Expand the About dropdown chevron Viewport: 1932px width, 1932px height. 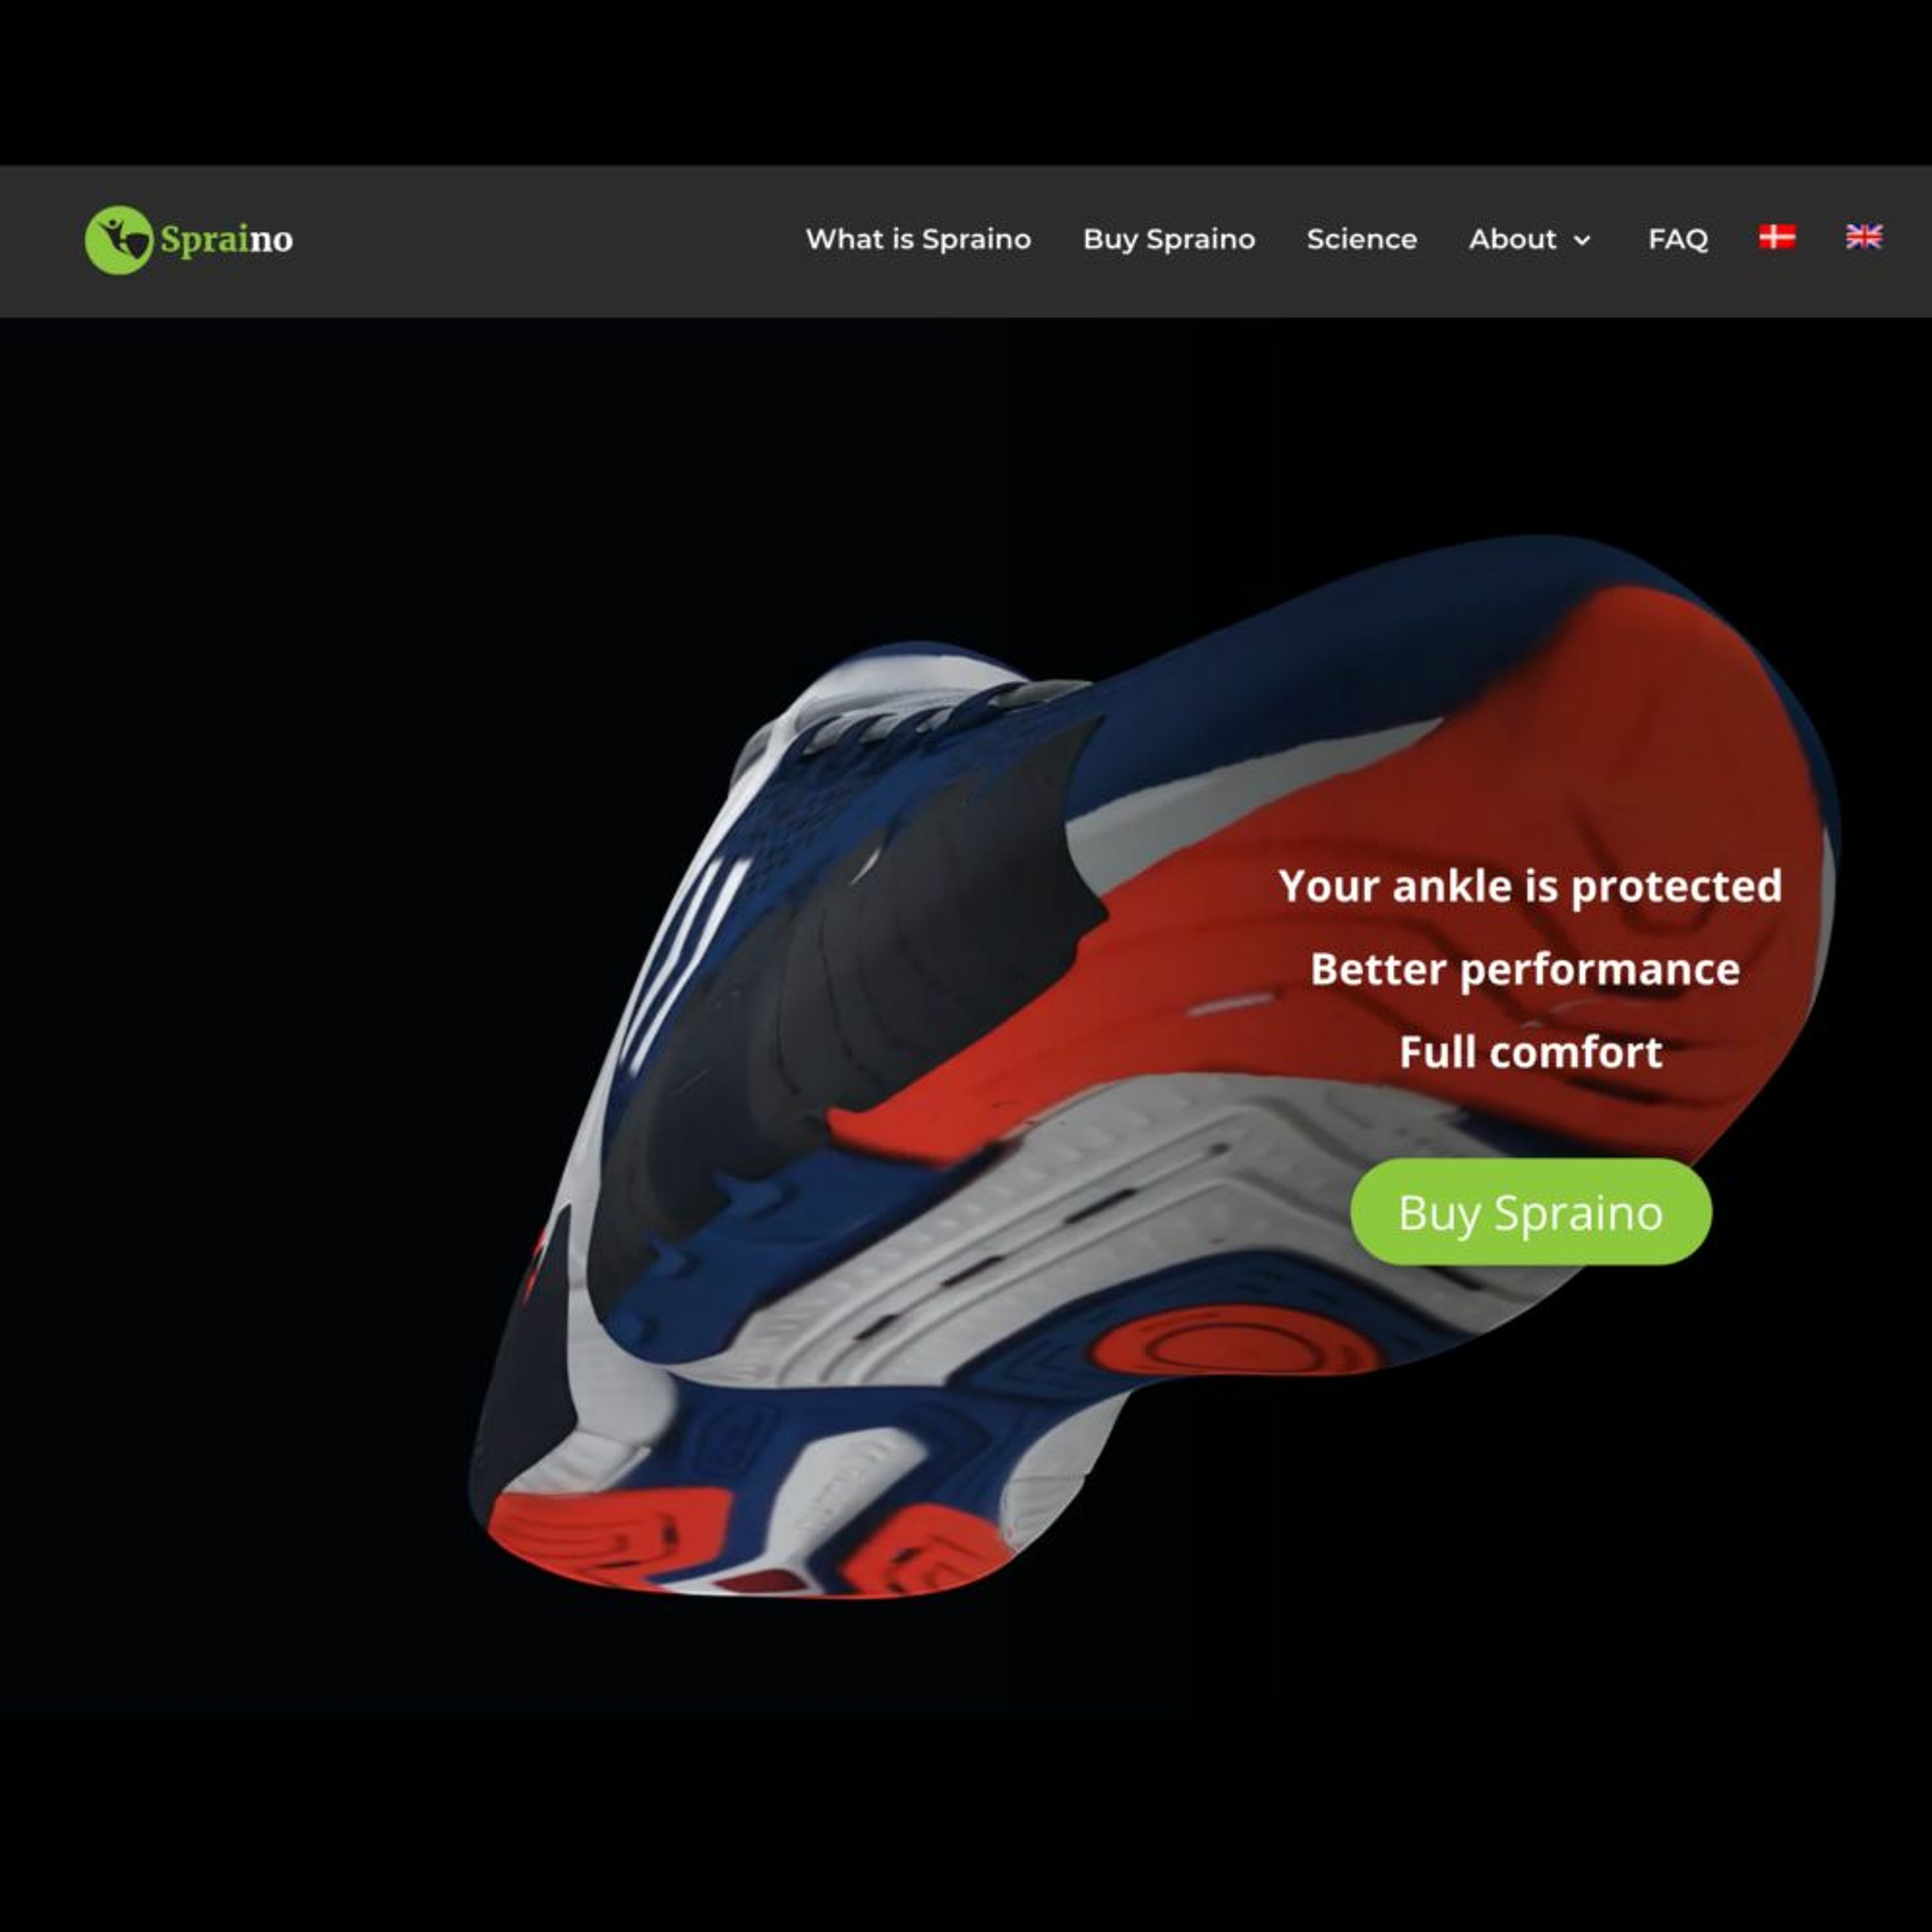pyautogui.click(x=1582, y=240)
